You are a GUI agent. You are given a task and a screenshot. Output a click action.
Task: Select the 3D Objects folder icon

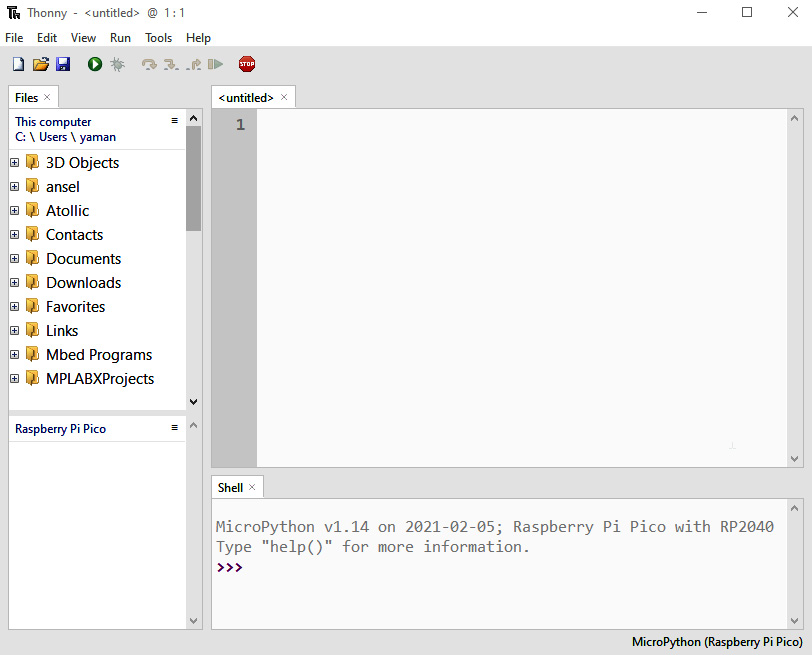[x=33, y=162]
